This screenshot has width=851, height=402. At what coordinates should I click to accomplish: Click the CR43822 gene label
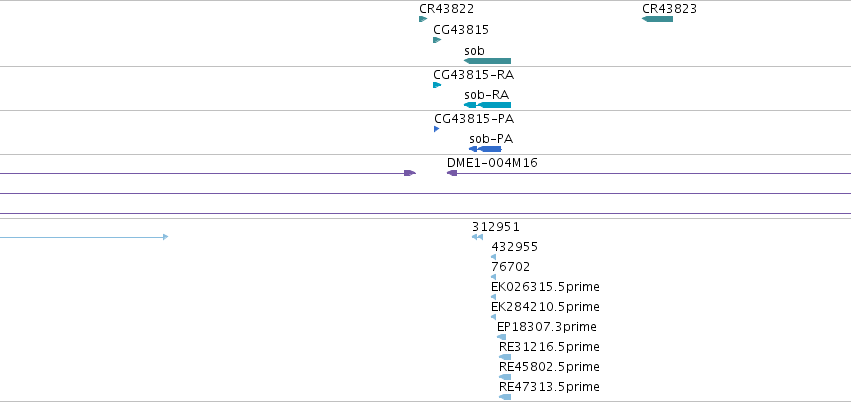[x=446, y=9]
